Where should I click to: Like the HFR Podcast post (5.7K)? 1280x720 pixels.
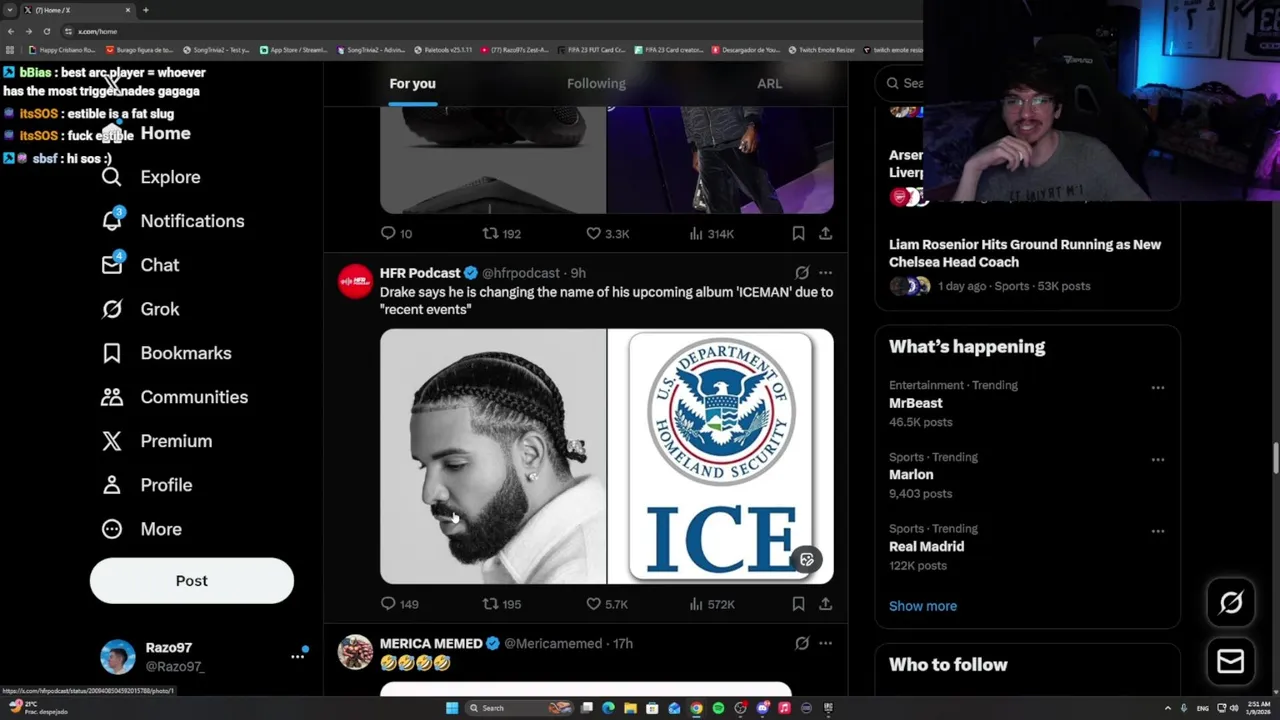pos(606,604)
